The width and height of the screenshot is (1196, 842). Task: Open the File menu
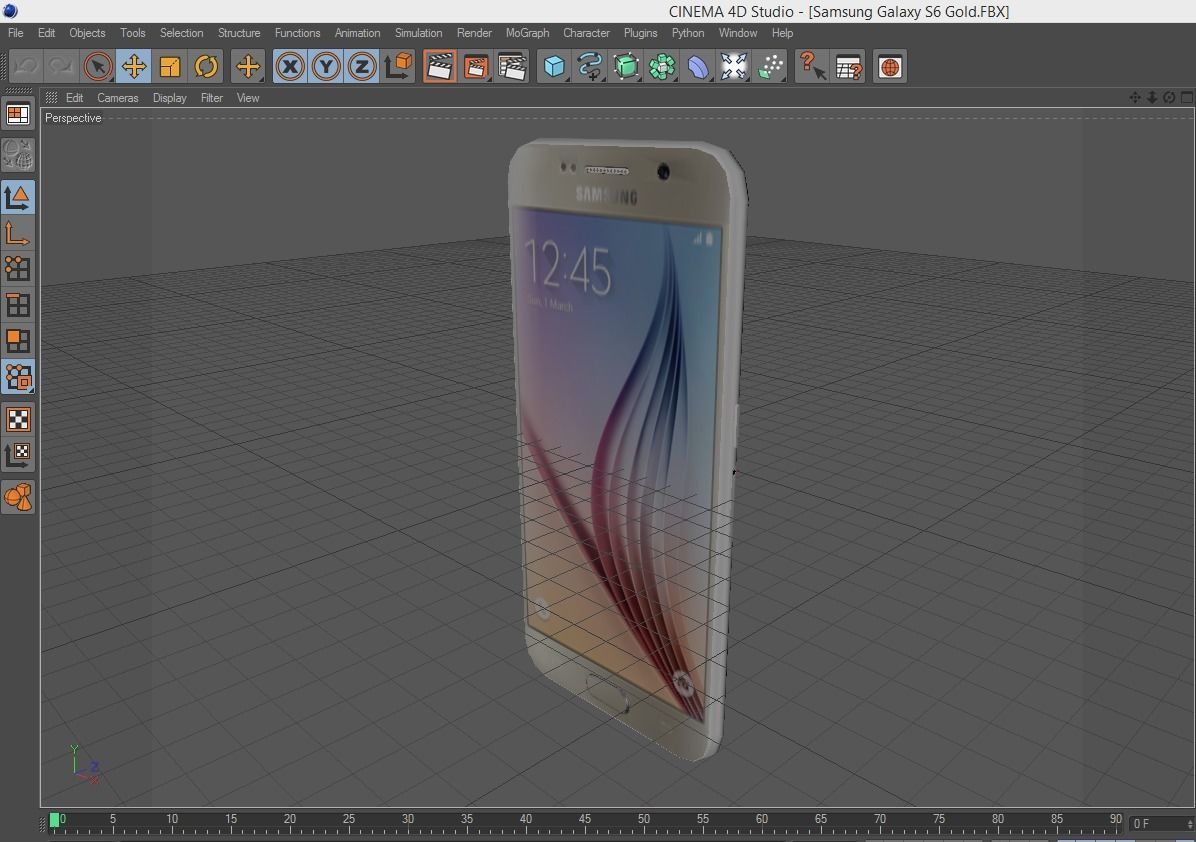(15, 33)
